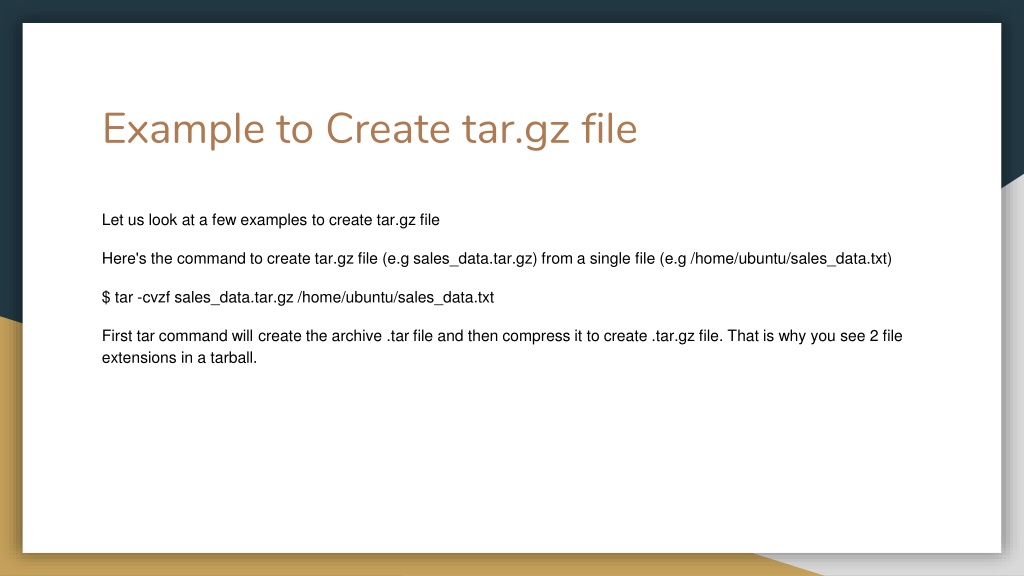Screen dimensions: 1024x576
Task: Click the slide title 'Example to Create tar.gz file'
Action: [368, 128]
